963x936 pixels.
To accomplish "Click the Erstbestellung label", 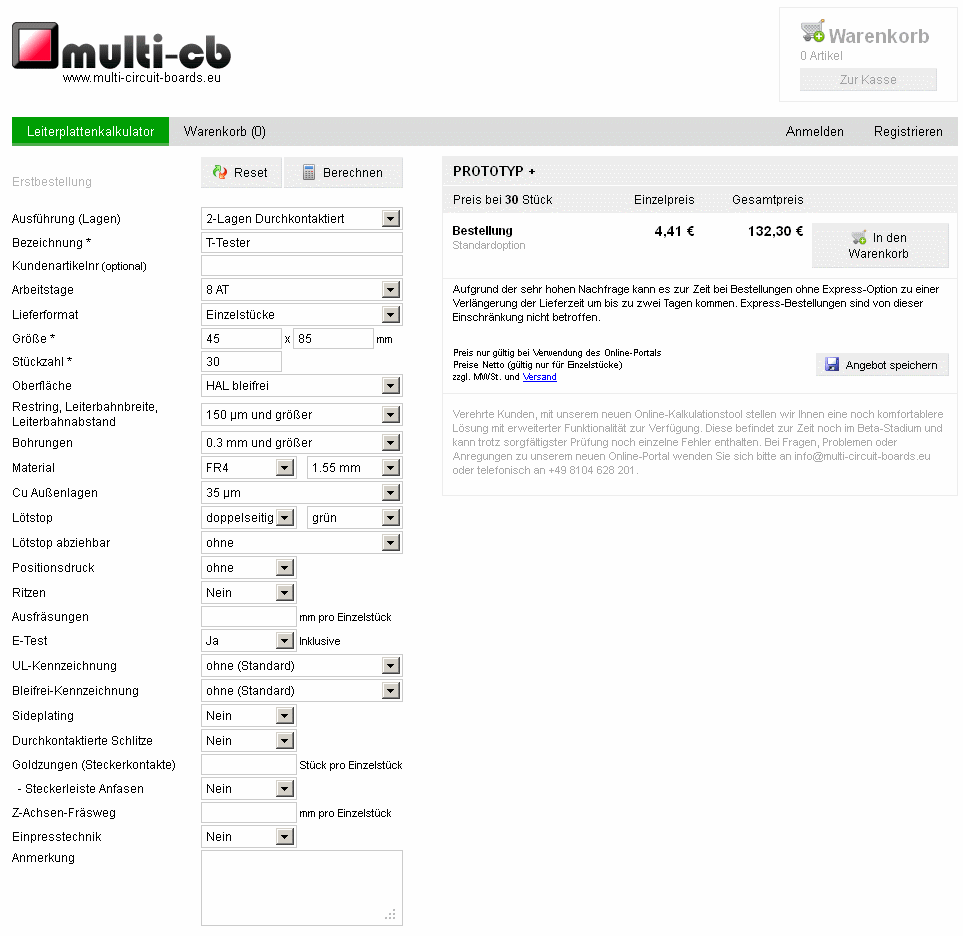I will pos(52,182).
